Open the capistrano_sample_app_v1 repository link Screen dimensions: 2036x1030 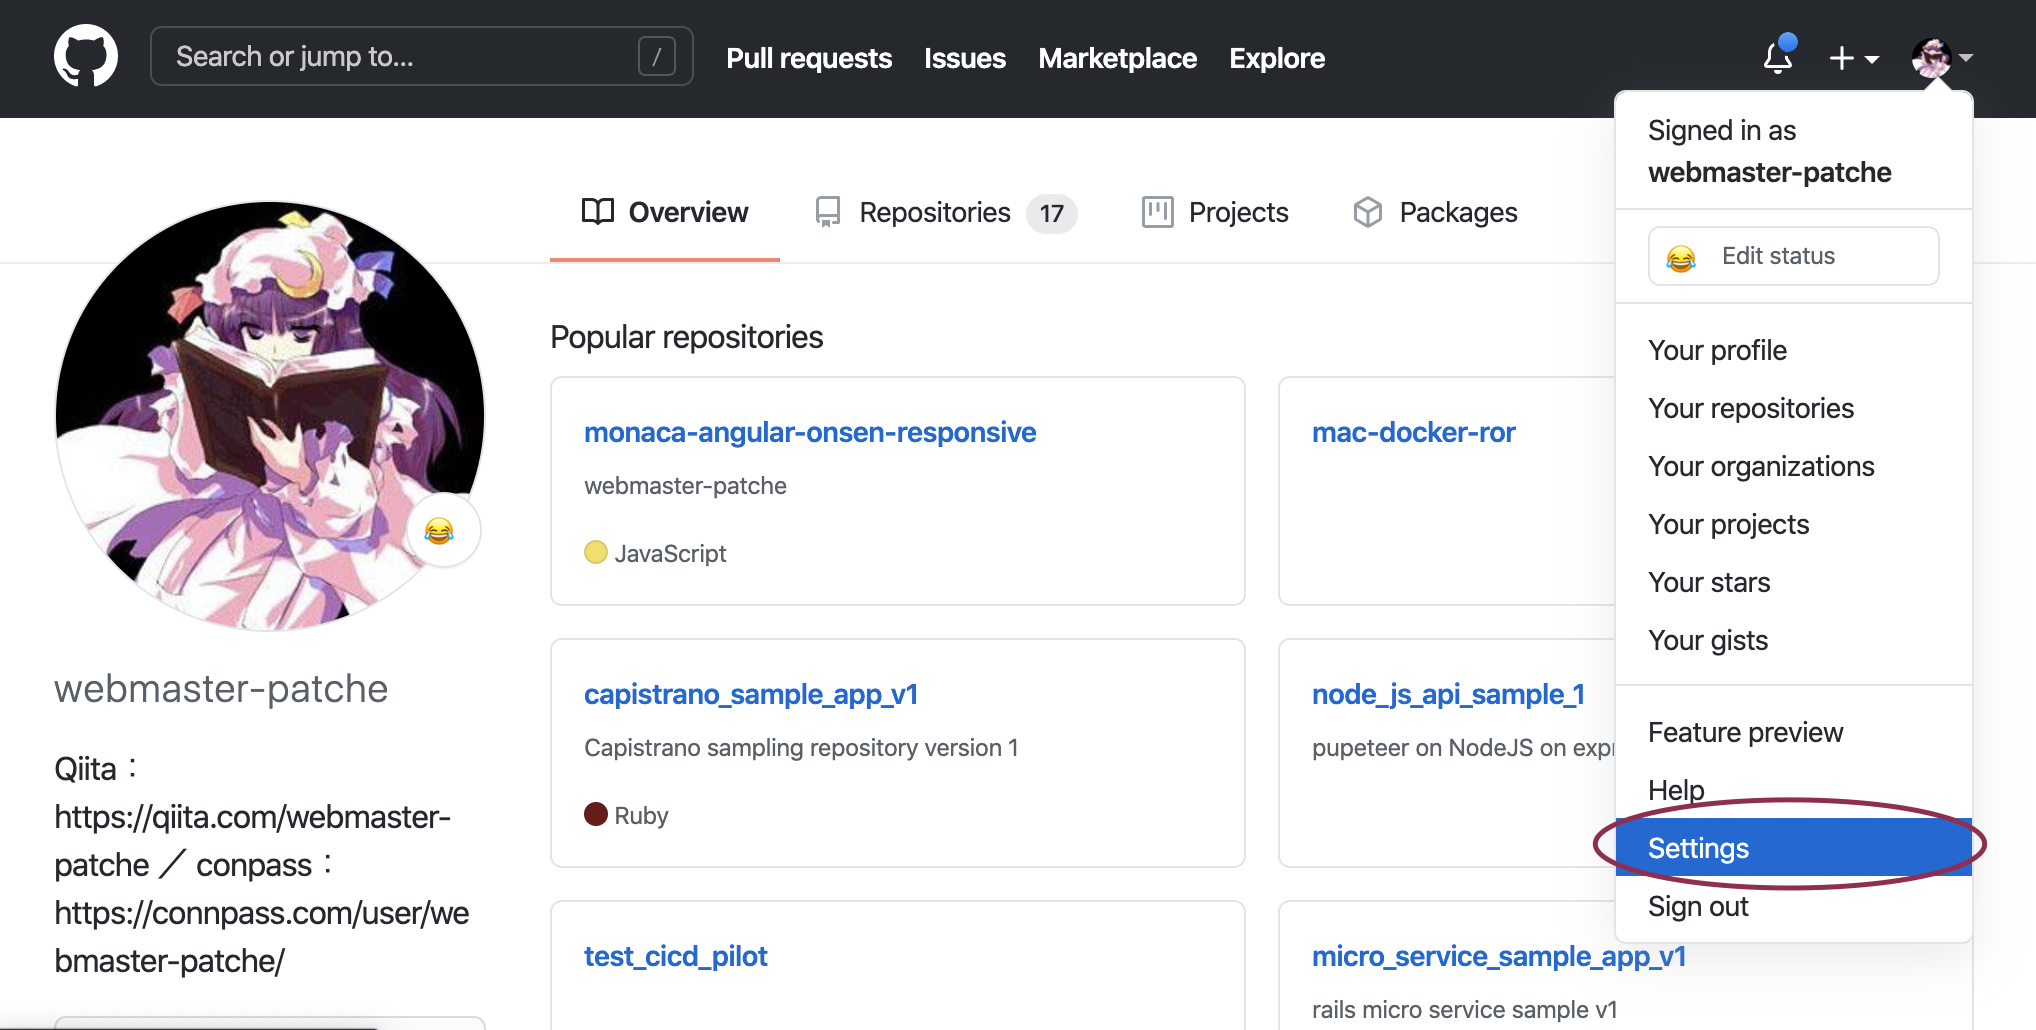[x=751, y=694]
